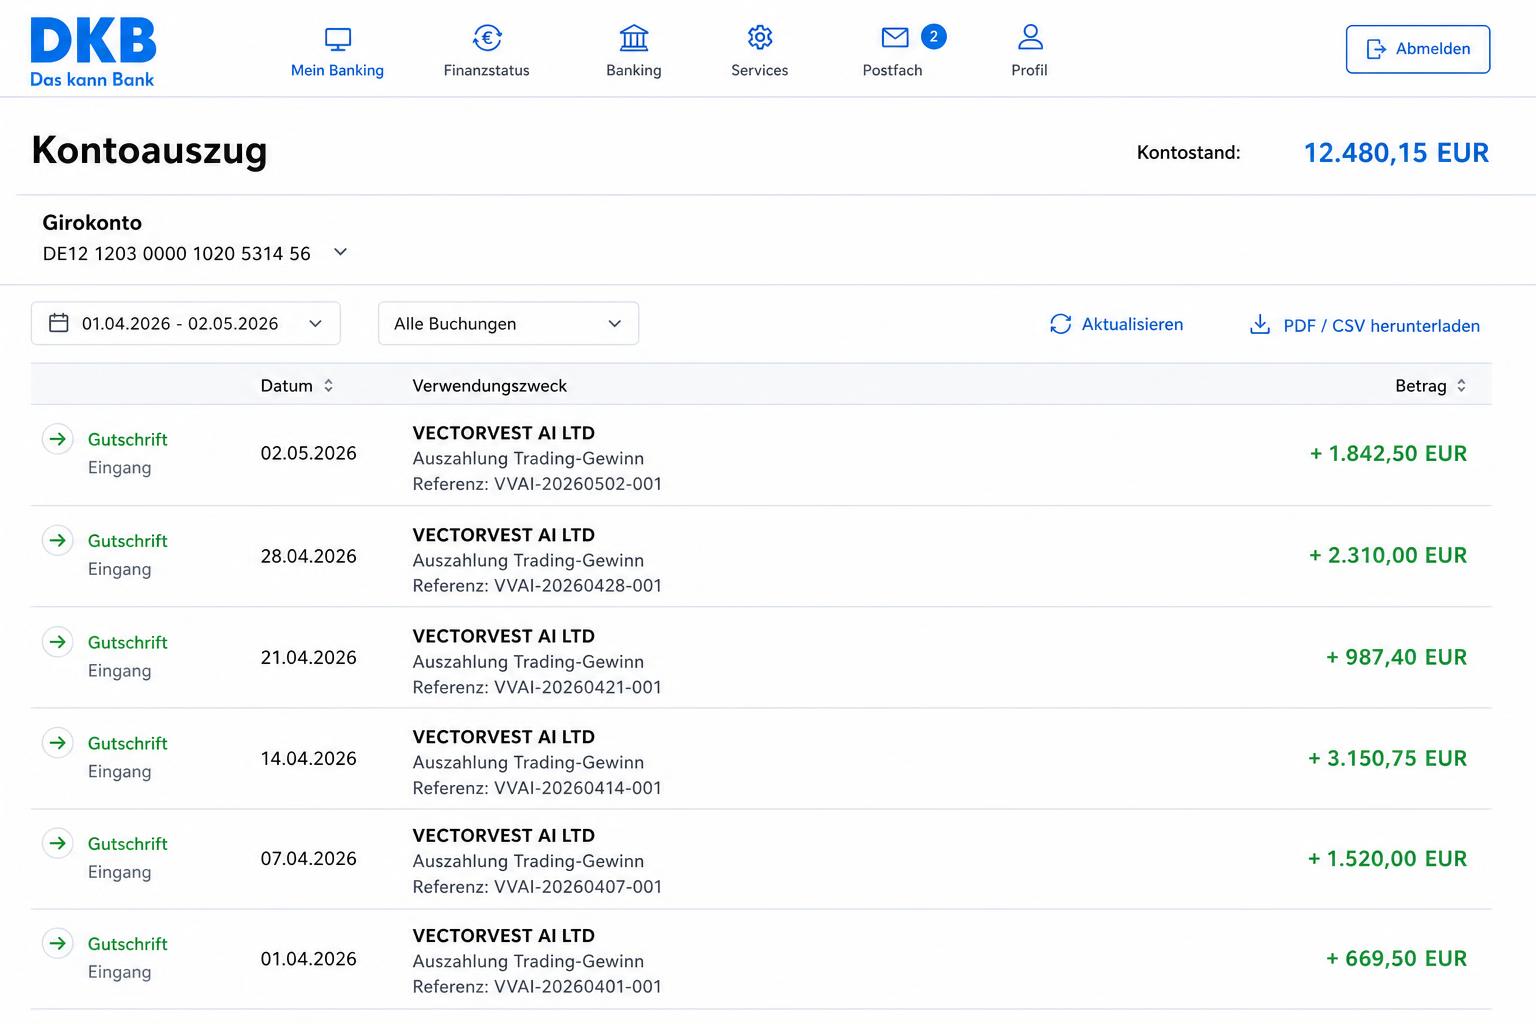Click the DKB logo
Image resolution: width=1536 pixels, height=1024 pixels.
(x=93, y=53)
